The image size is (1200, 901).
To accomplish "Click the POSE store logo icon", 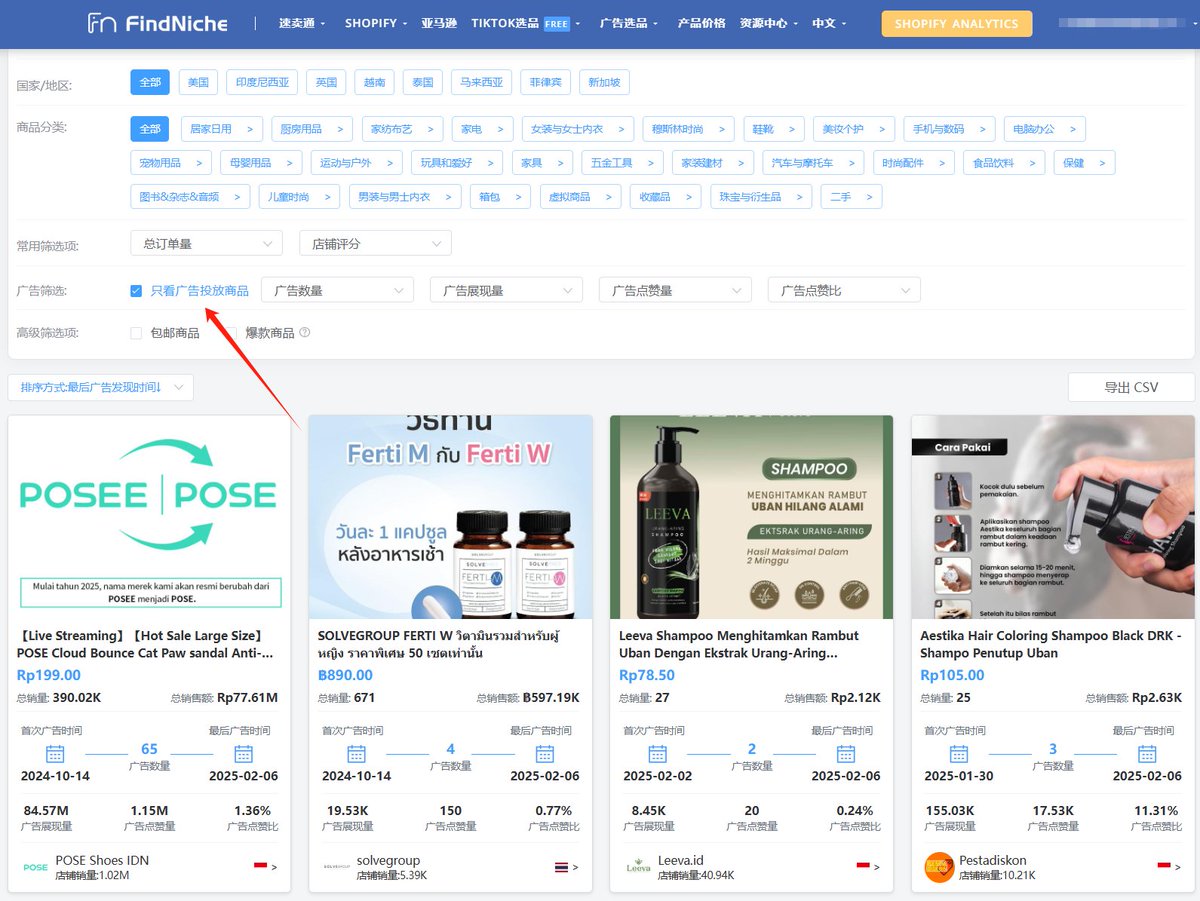I will pos(35,867).
